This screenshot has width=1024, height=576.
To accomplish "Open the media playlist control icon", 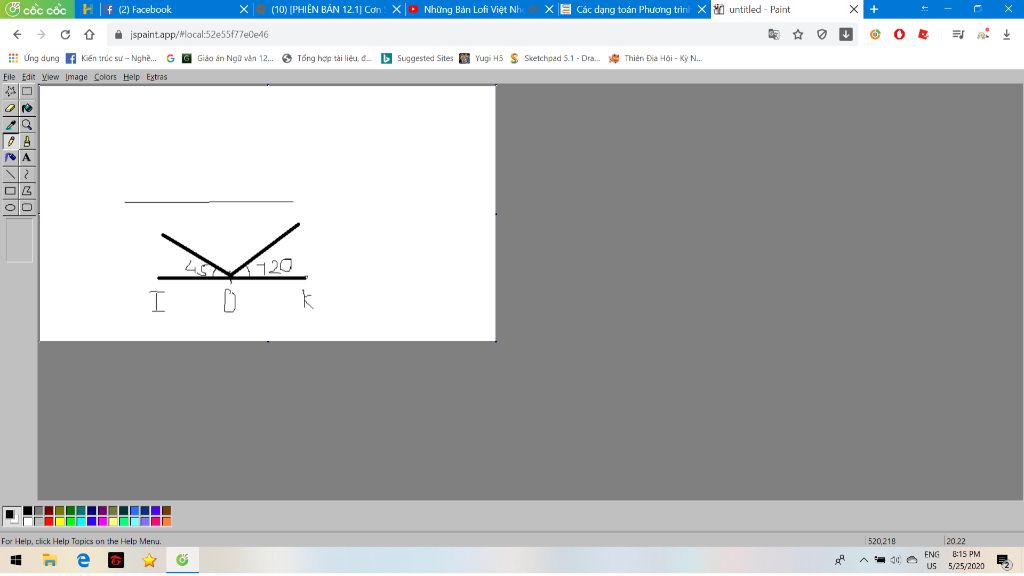I will click(x=958, y=35).
